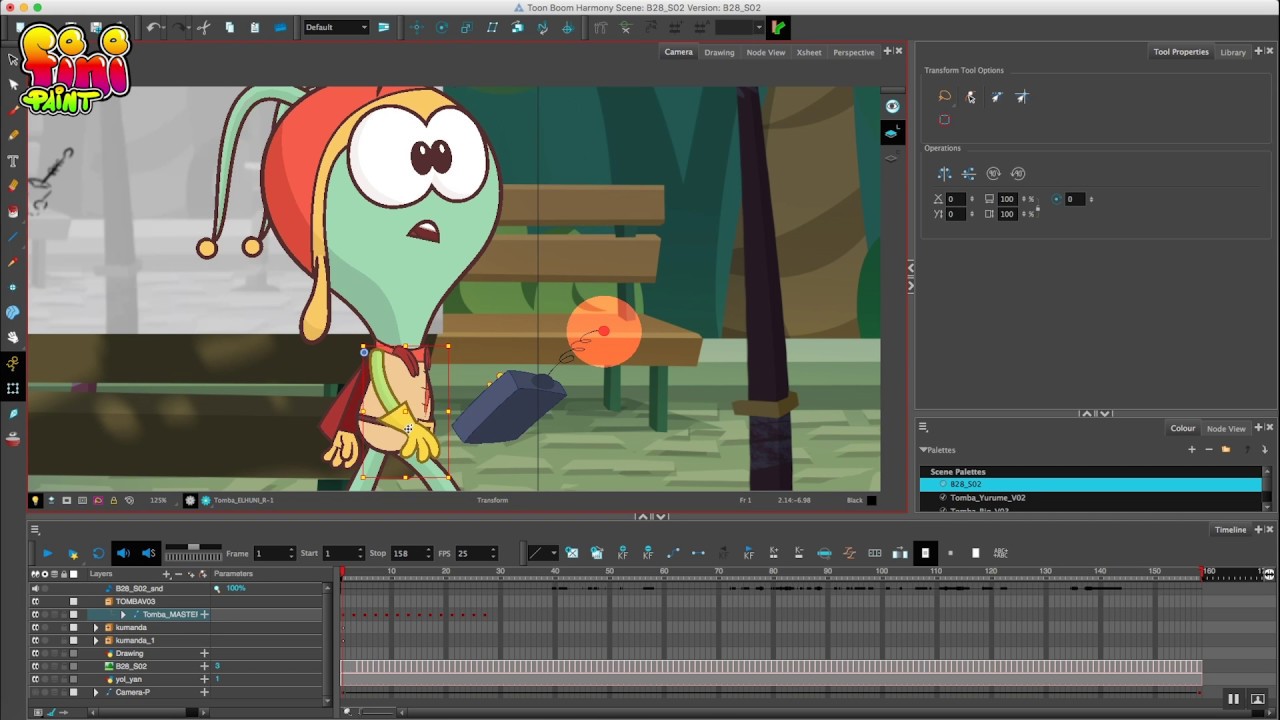Click the Add Keyframe icon in timeline toolbar
Viewport: 1280px width, 720px height.
pyautogui.click(x=622, y=553)
